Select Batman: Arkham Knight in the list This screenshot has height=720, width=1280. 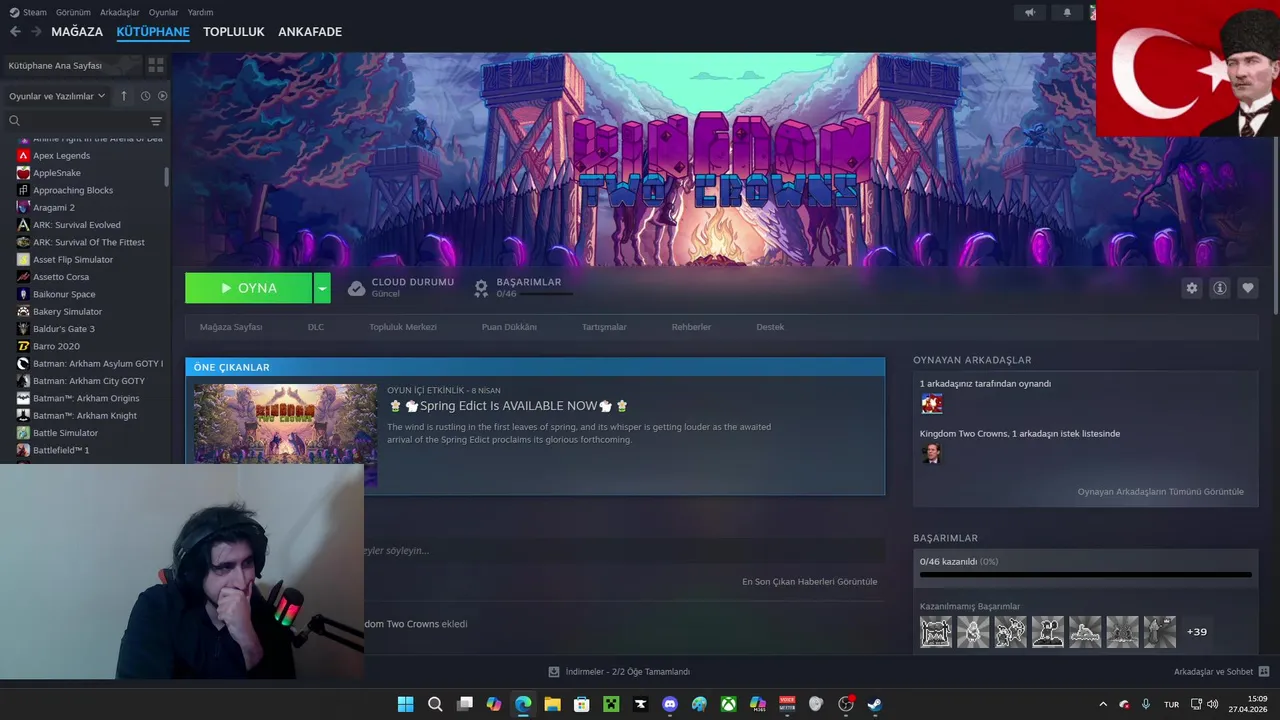85,415
